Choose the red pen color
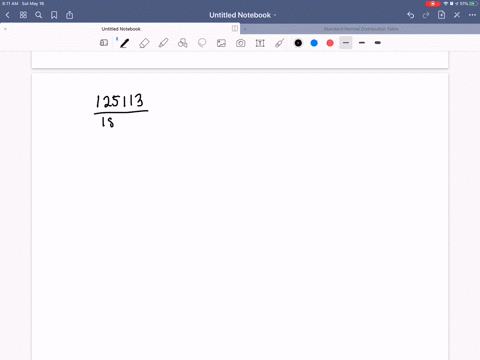 tap(330, 43)
